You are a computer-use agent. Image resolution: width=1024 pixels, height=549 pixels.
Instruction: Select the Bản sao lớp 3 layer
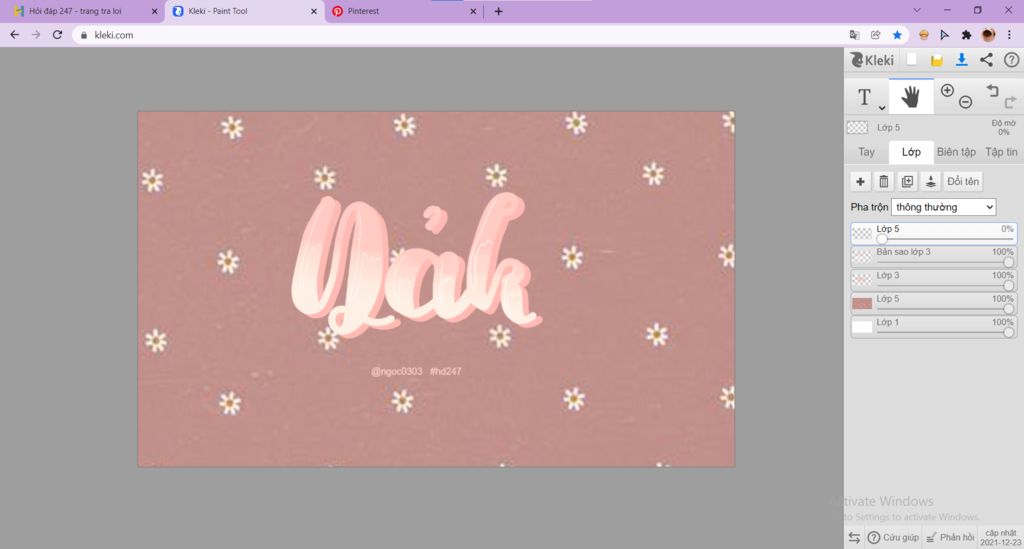coord(934,257)
